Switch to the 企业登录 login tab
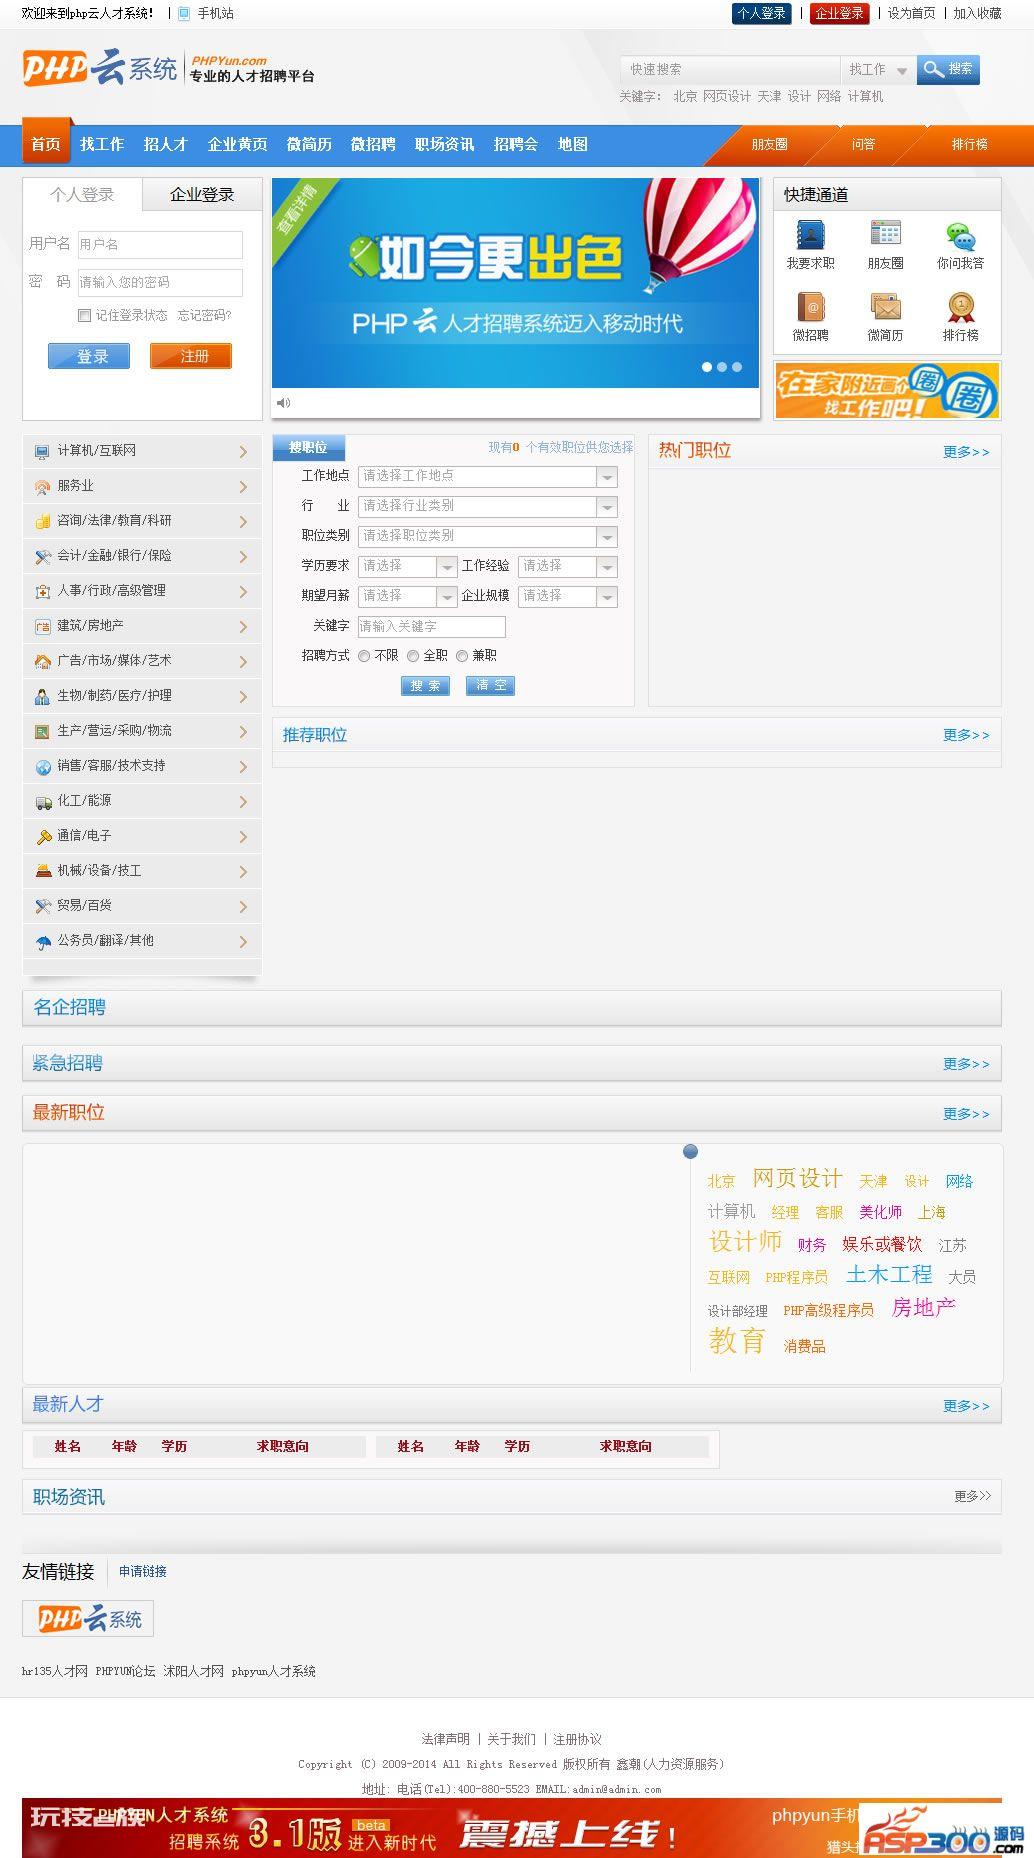Image resolution: width=1034 pixels, height=1858 pixels. click(x=202, y=195)
